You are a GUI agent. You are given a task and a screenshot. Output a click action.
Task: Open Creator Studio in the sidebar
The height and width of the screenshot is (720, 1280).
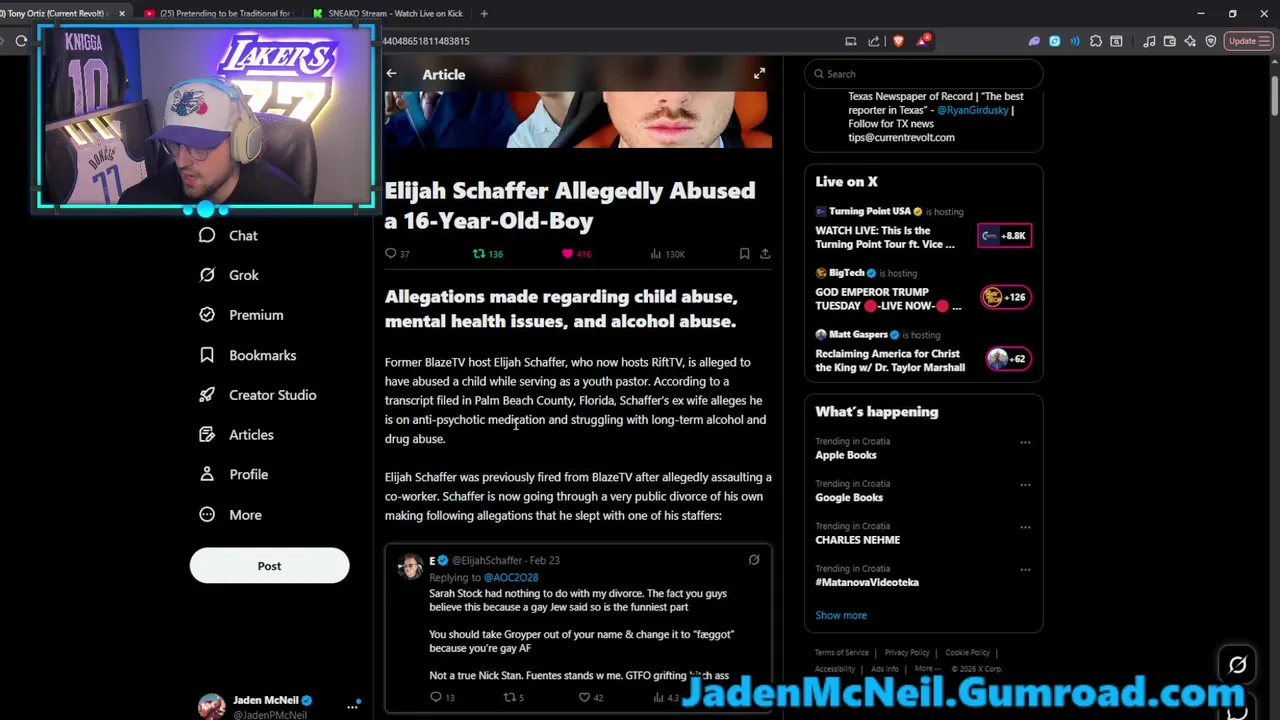click(257, 395)
